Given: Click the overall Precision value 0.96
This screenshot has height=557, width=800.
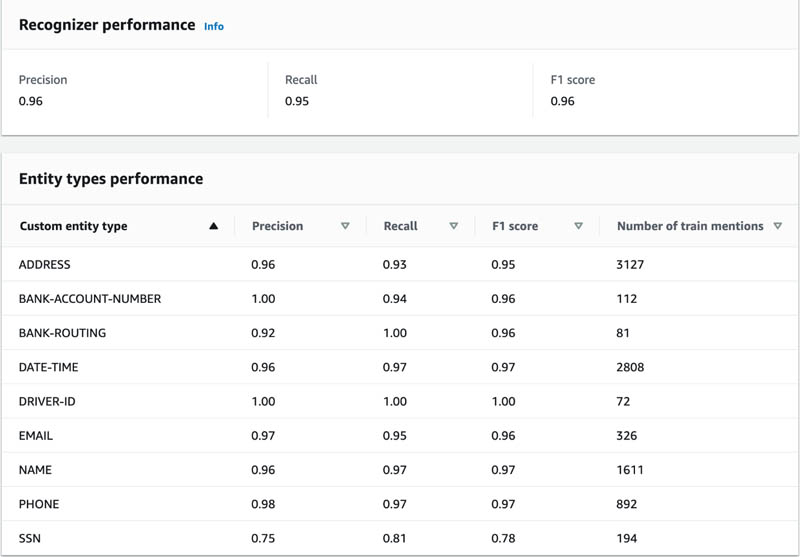Looking at the screenshot, I should tap(31, 101).
